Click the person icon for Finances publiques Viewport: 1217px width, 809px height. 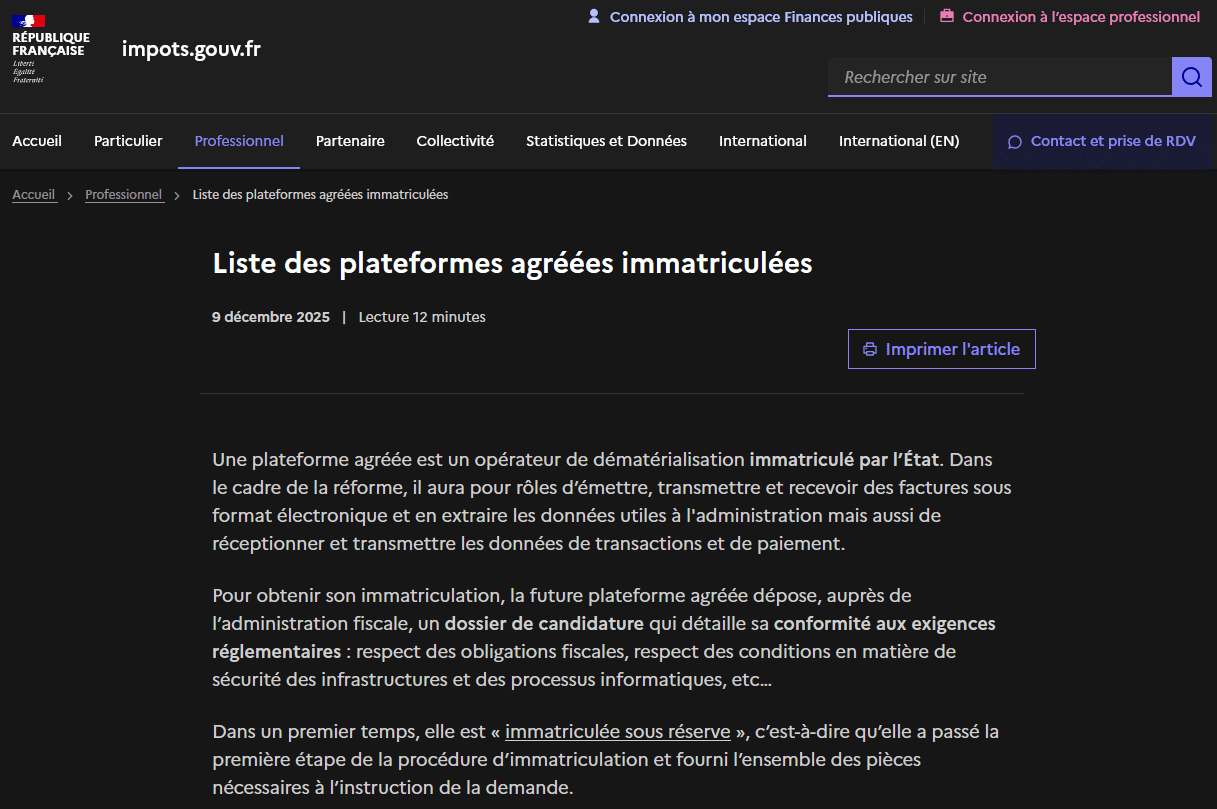(x=594, y=16)
